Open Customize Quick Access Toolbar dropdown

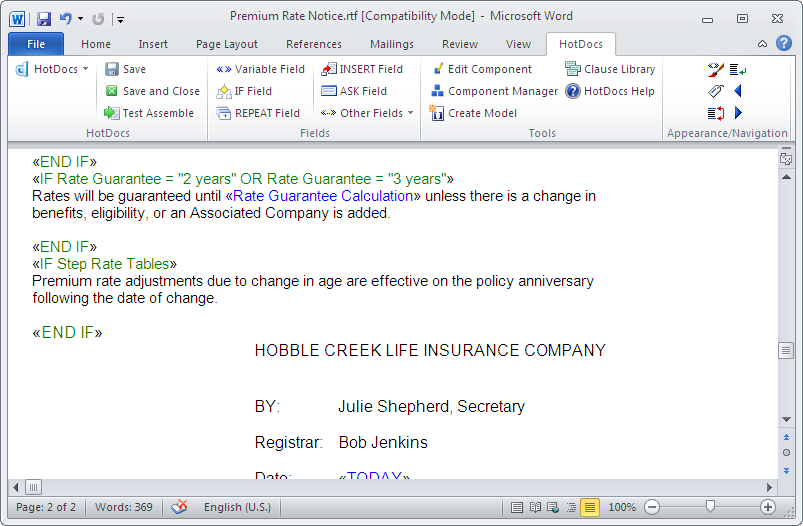coord(120,20)
